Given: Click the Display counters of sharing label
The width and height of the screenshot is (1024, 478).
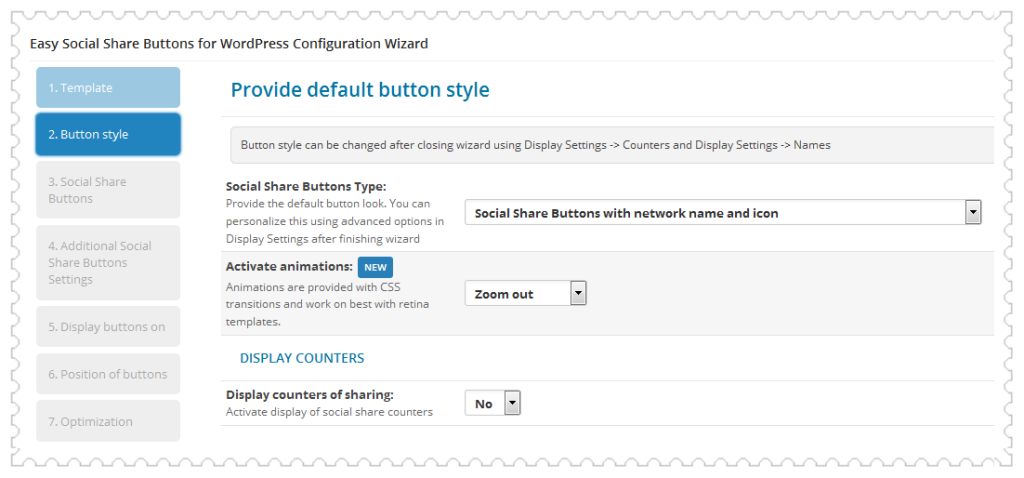Looking at the screenshot, I should pos(310,394).
